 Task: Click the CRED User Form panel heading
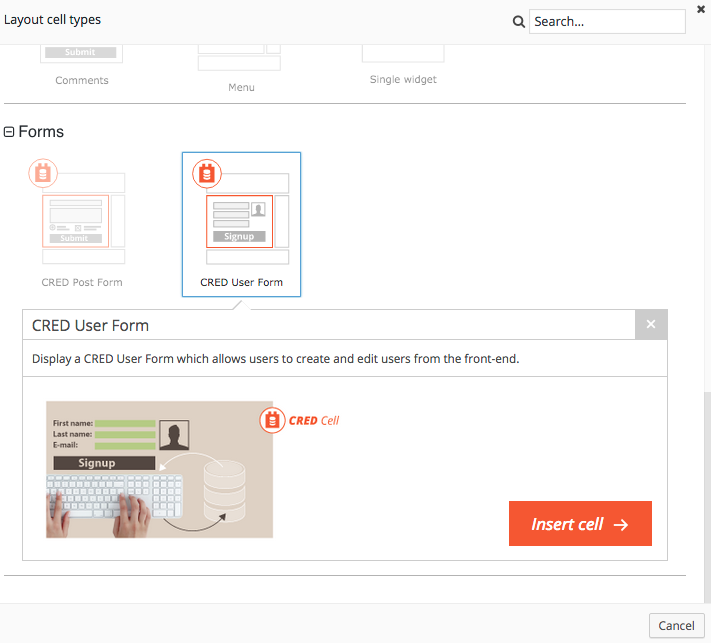[x=90, y=325]
